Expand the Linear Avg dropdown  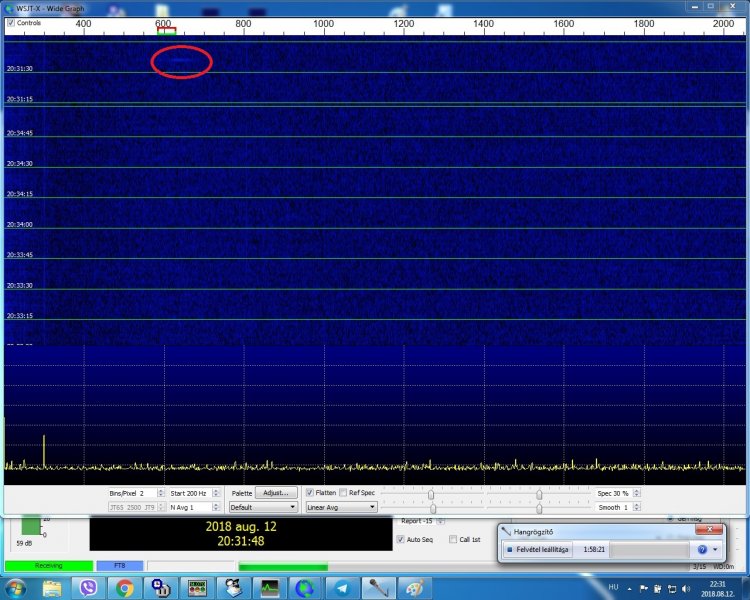click(x=340, y=507)
